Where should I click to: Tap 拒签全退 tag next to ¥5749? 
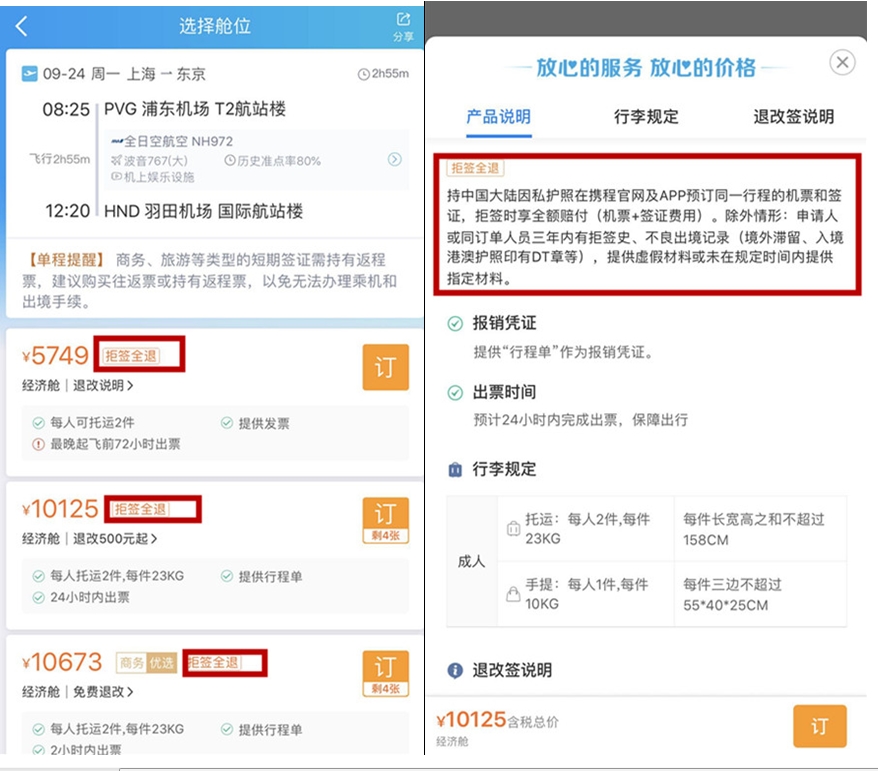tap(131, 356)
